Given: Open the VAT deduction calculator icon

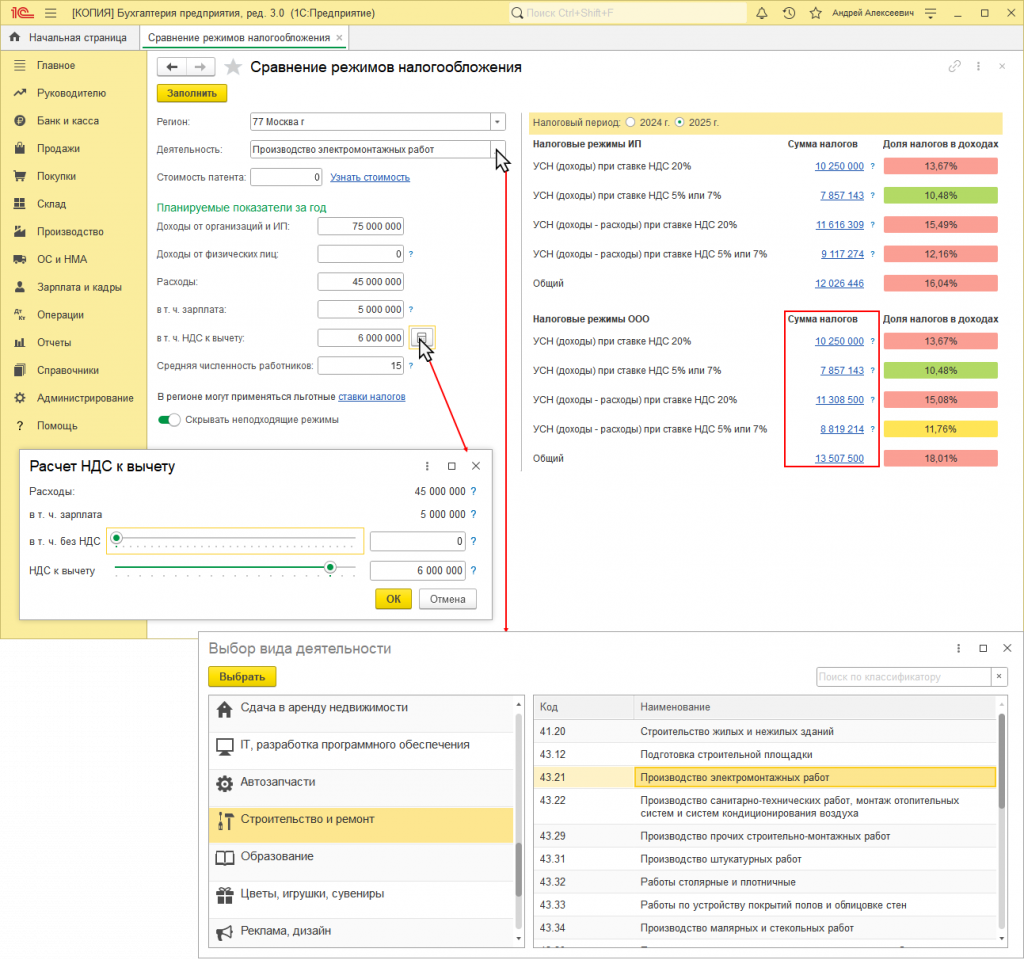Looking at the screenshot, I should coord(421,338).
